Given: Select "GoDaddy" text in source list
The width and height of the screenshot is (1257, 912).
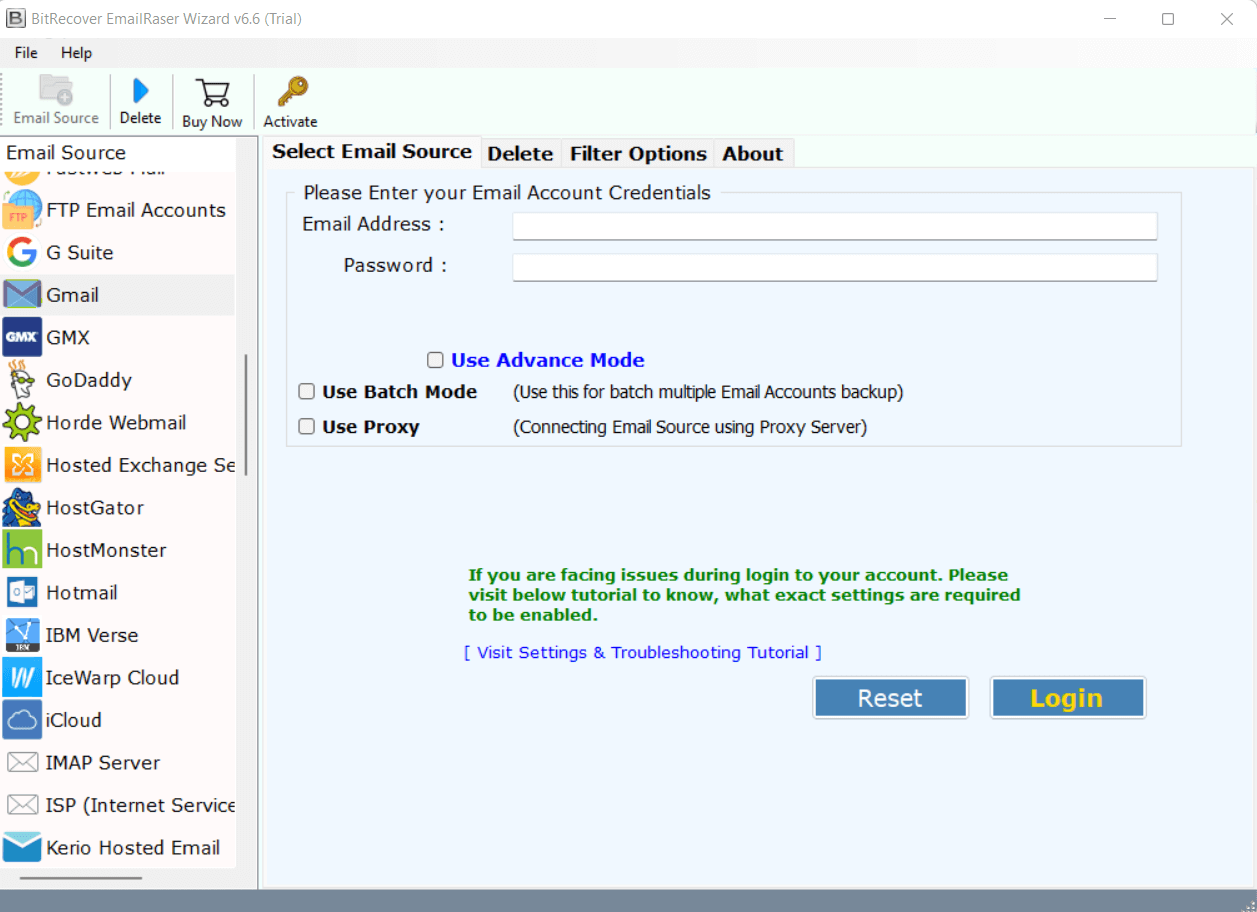Looking at the screenshot, I should (x=89, y=380).
